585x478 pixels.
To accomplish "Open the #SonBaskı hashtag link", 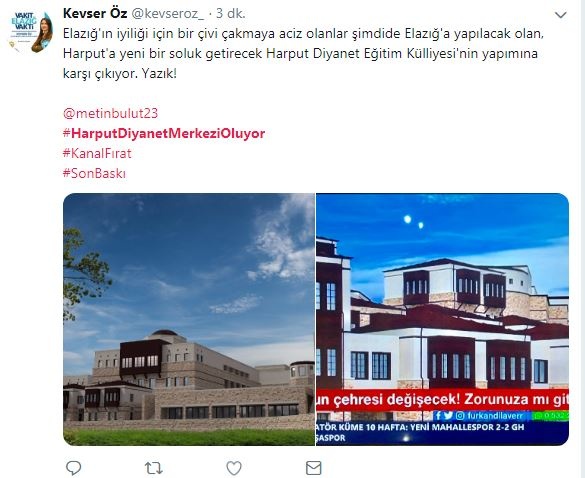I will click(x=94, y=174).
